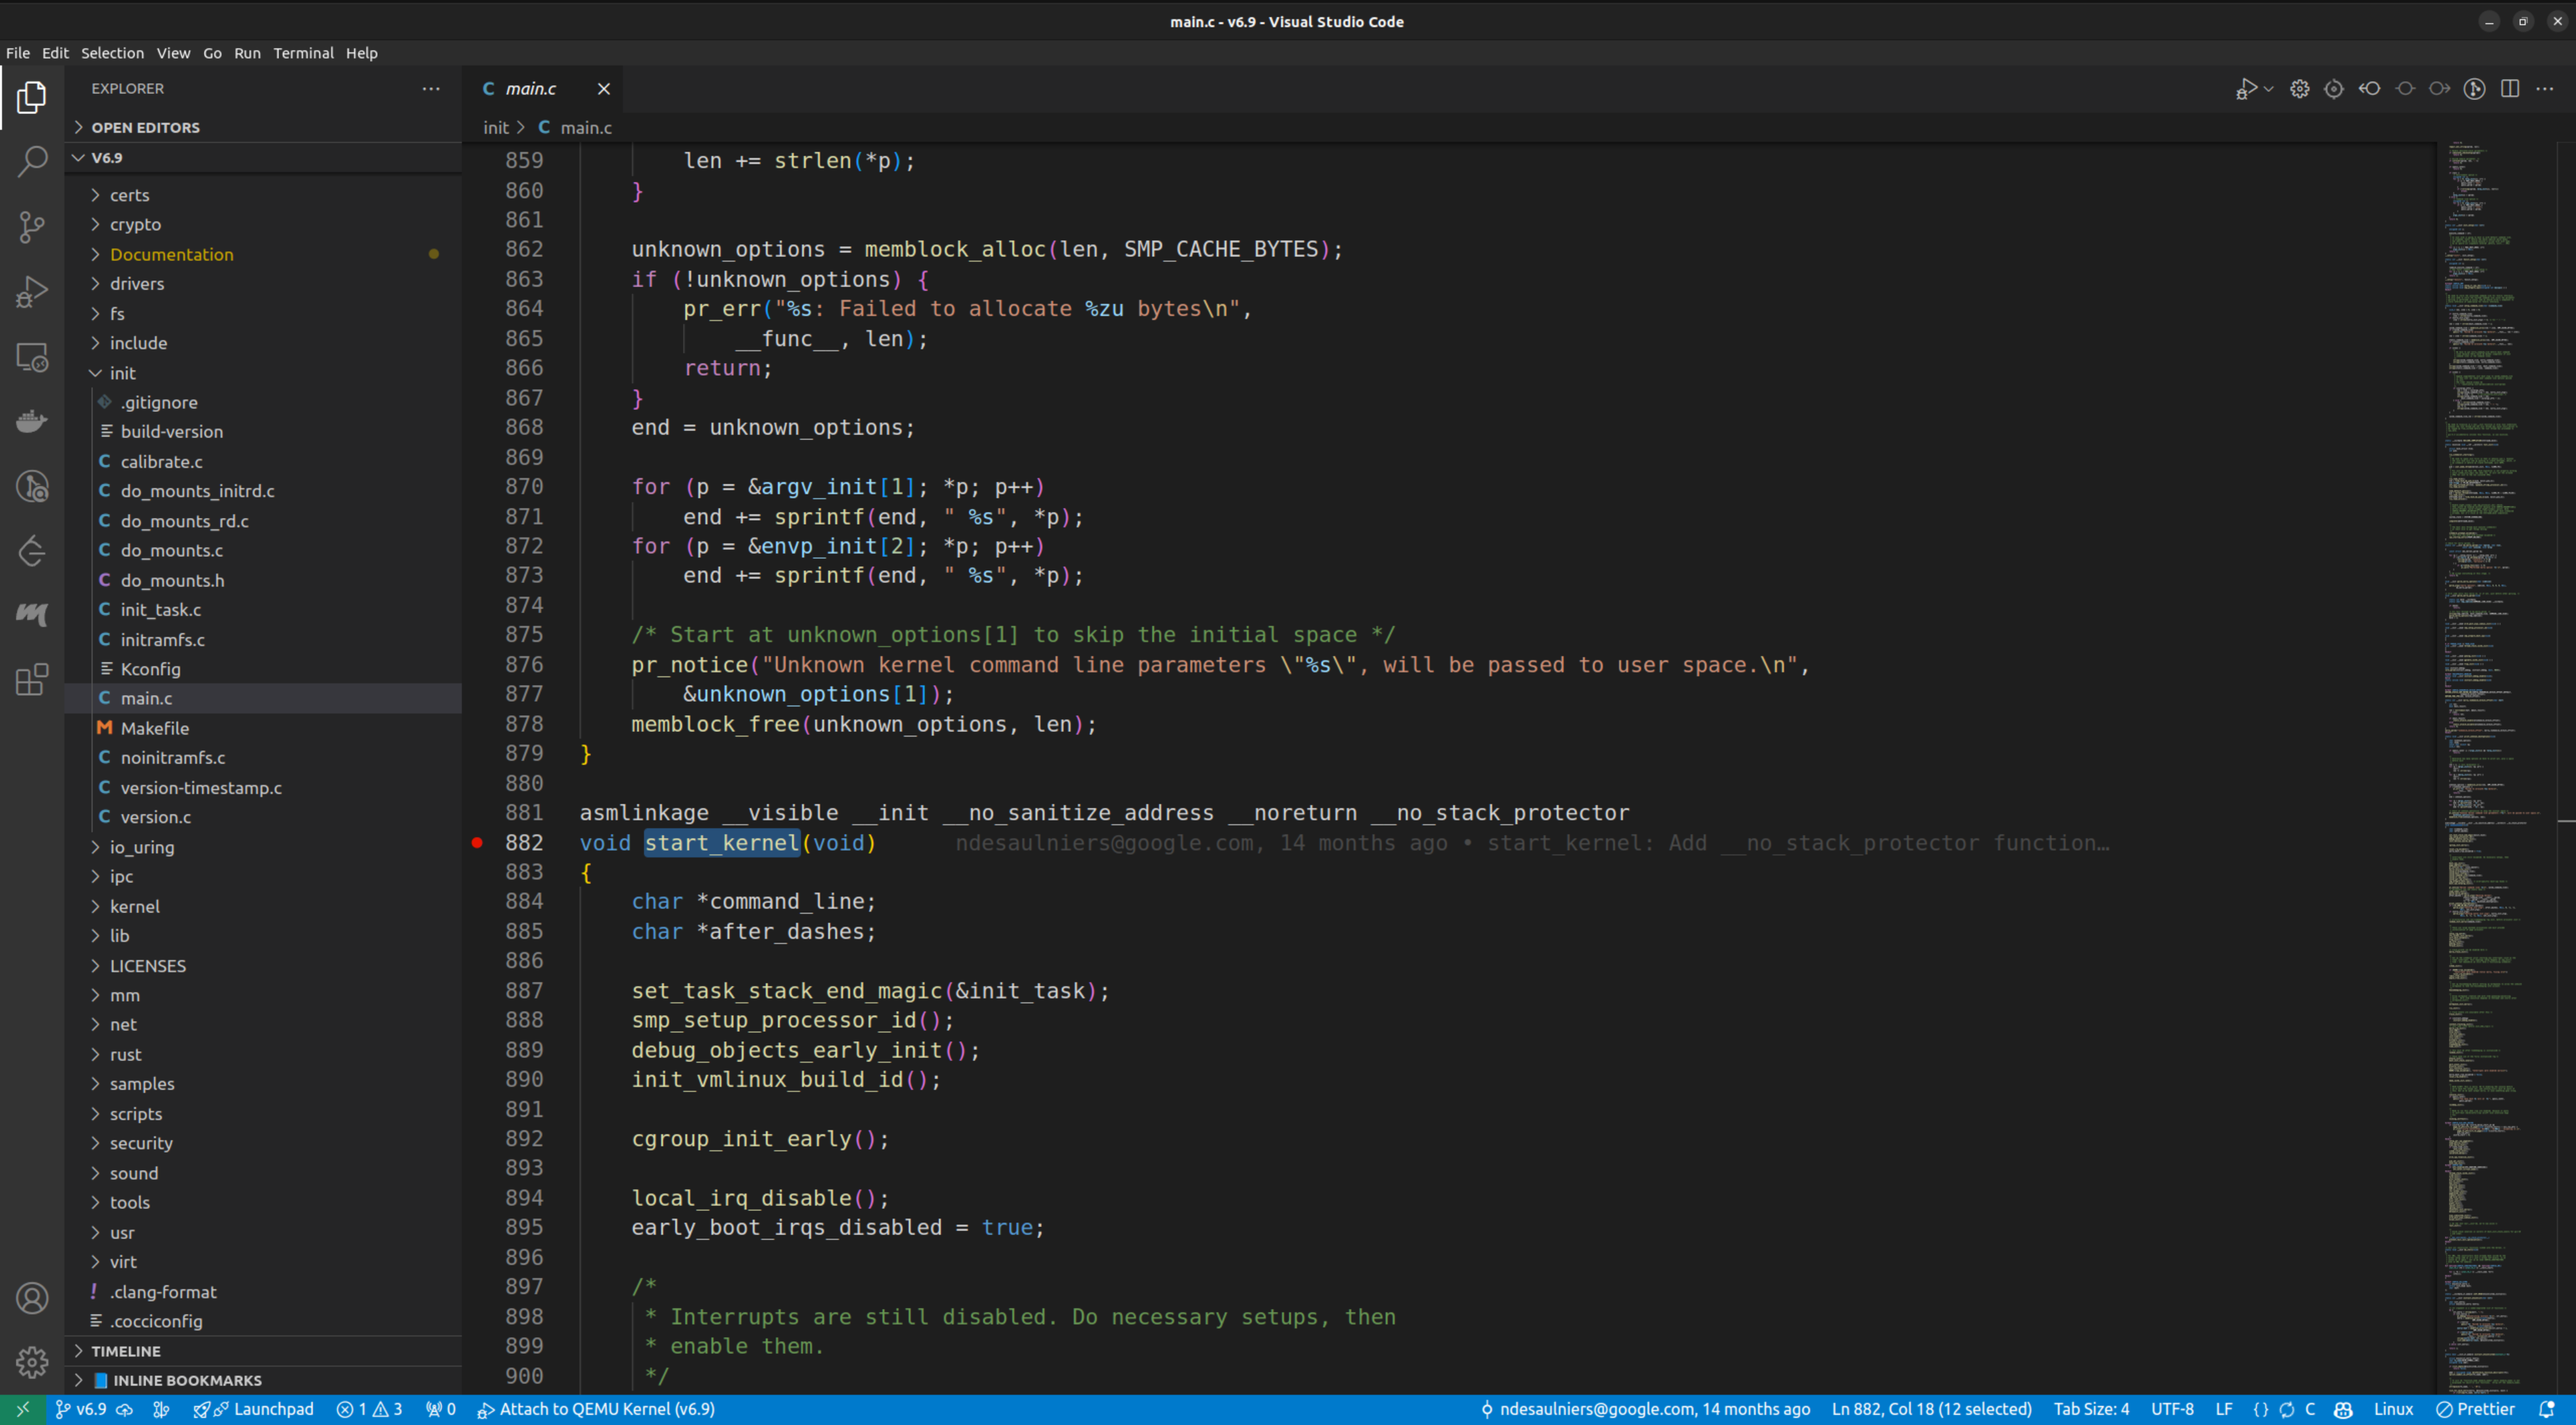Viewport: 2576px width, 1425px height.
Task: Open the Extensions view
Action: point(32,680)
